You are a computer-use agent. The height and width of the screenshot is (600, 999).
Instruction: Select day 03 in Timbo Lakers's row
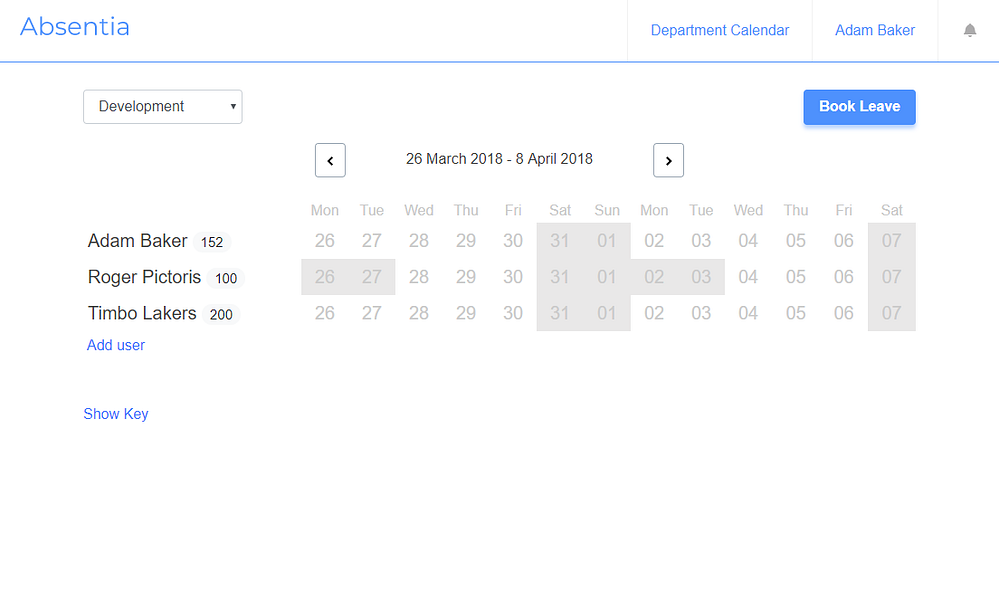(701, 313)
